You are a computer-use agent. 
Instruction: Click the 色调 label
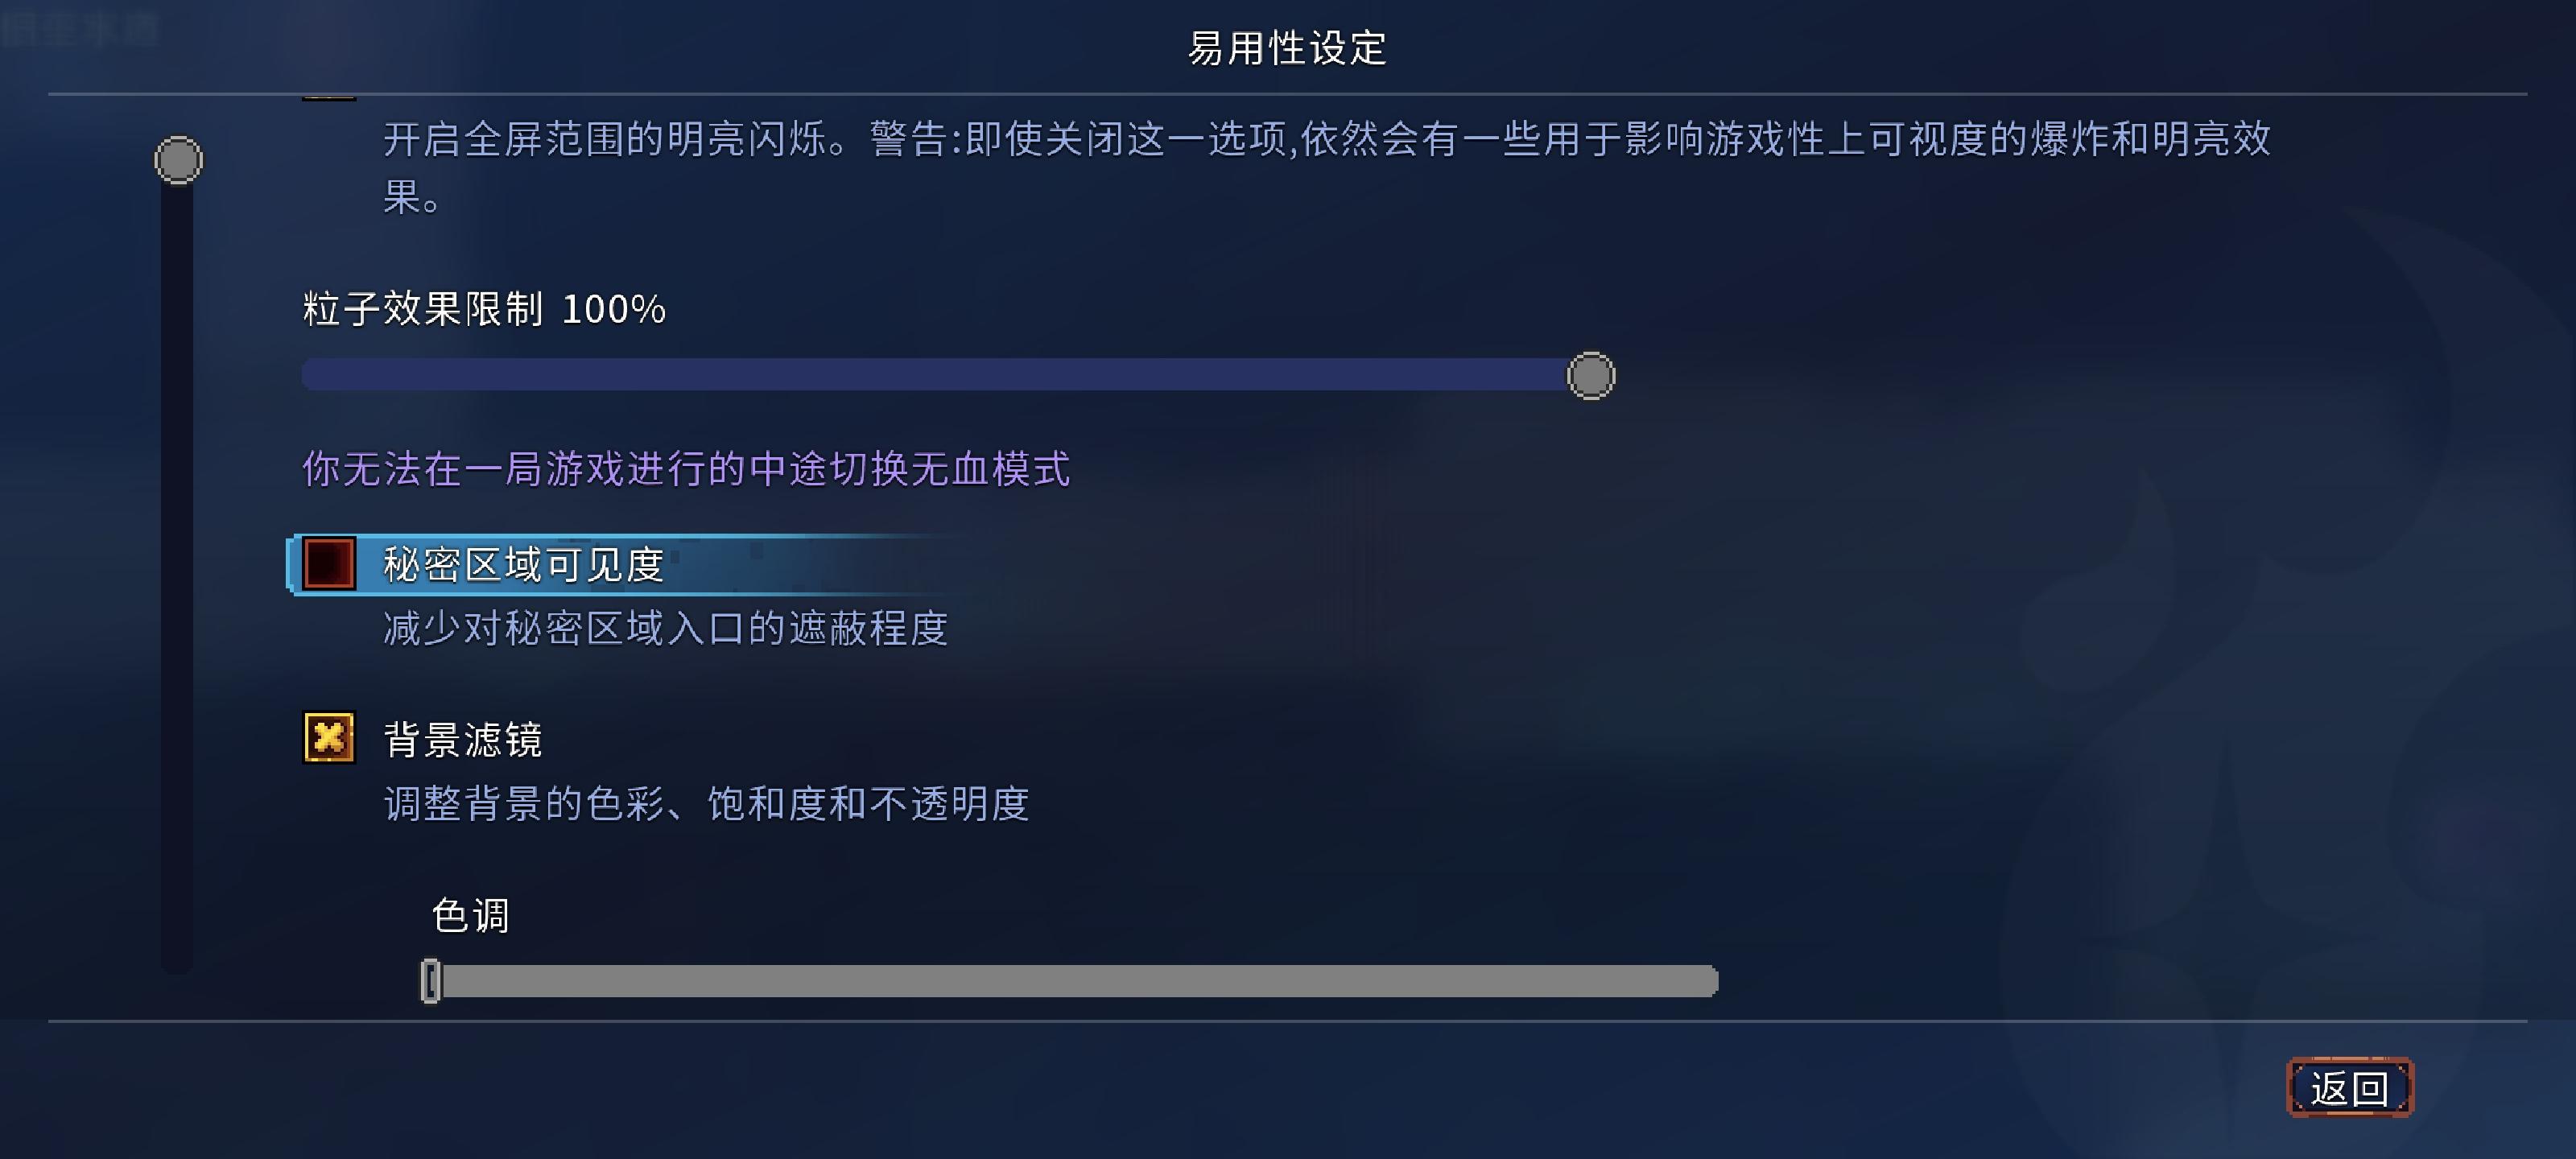470,916
